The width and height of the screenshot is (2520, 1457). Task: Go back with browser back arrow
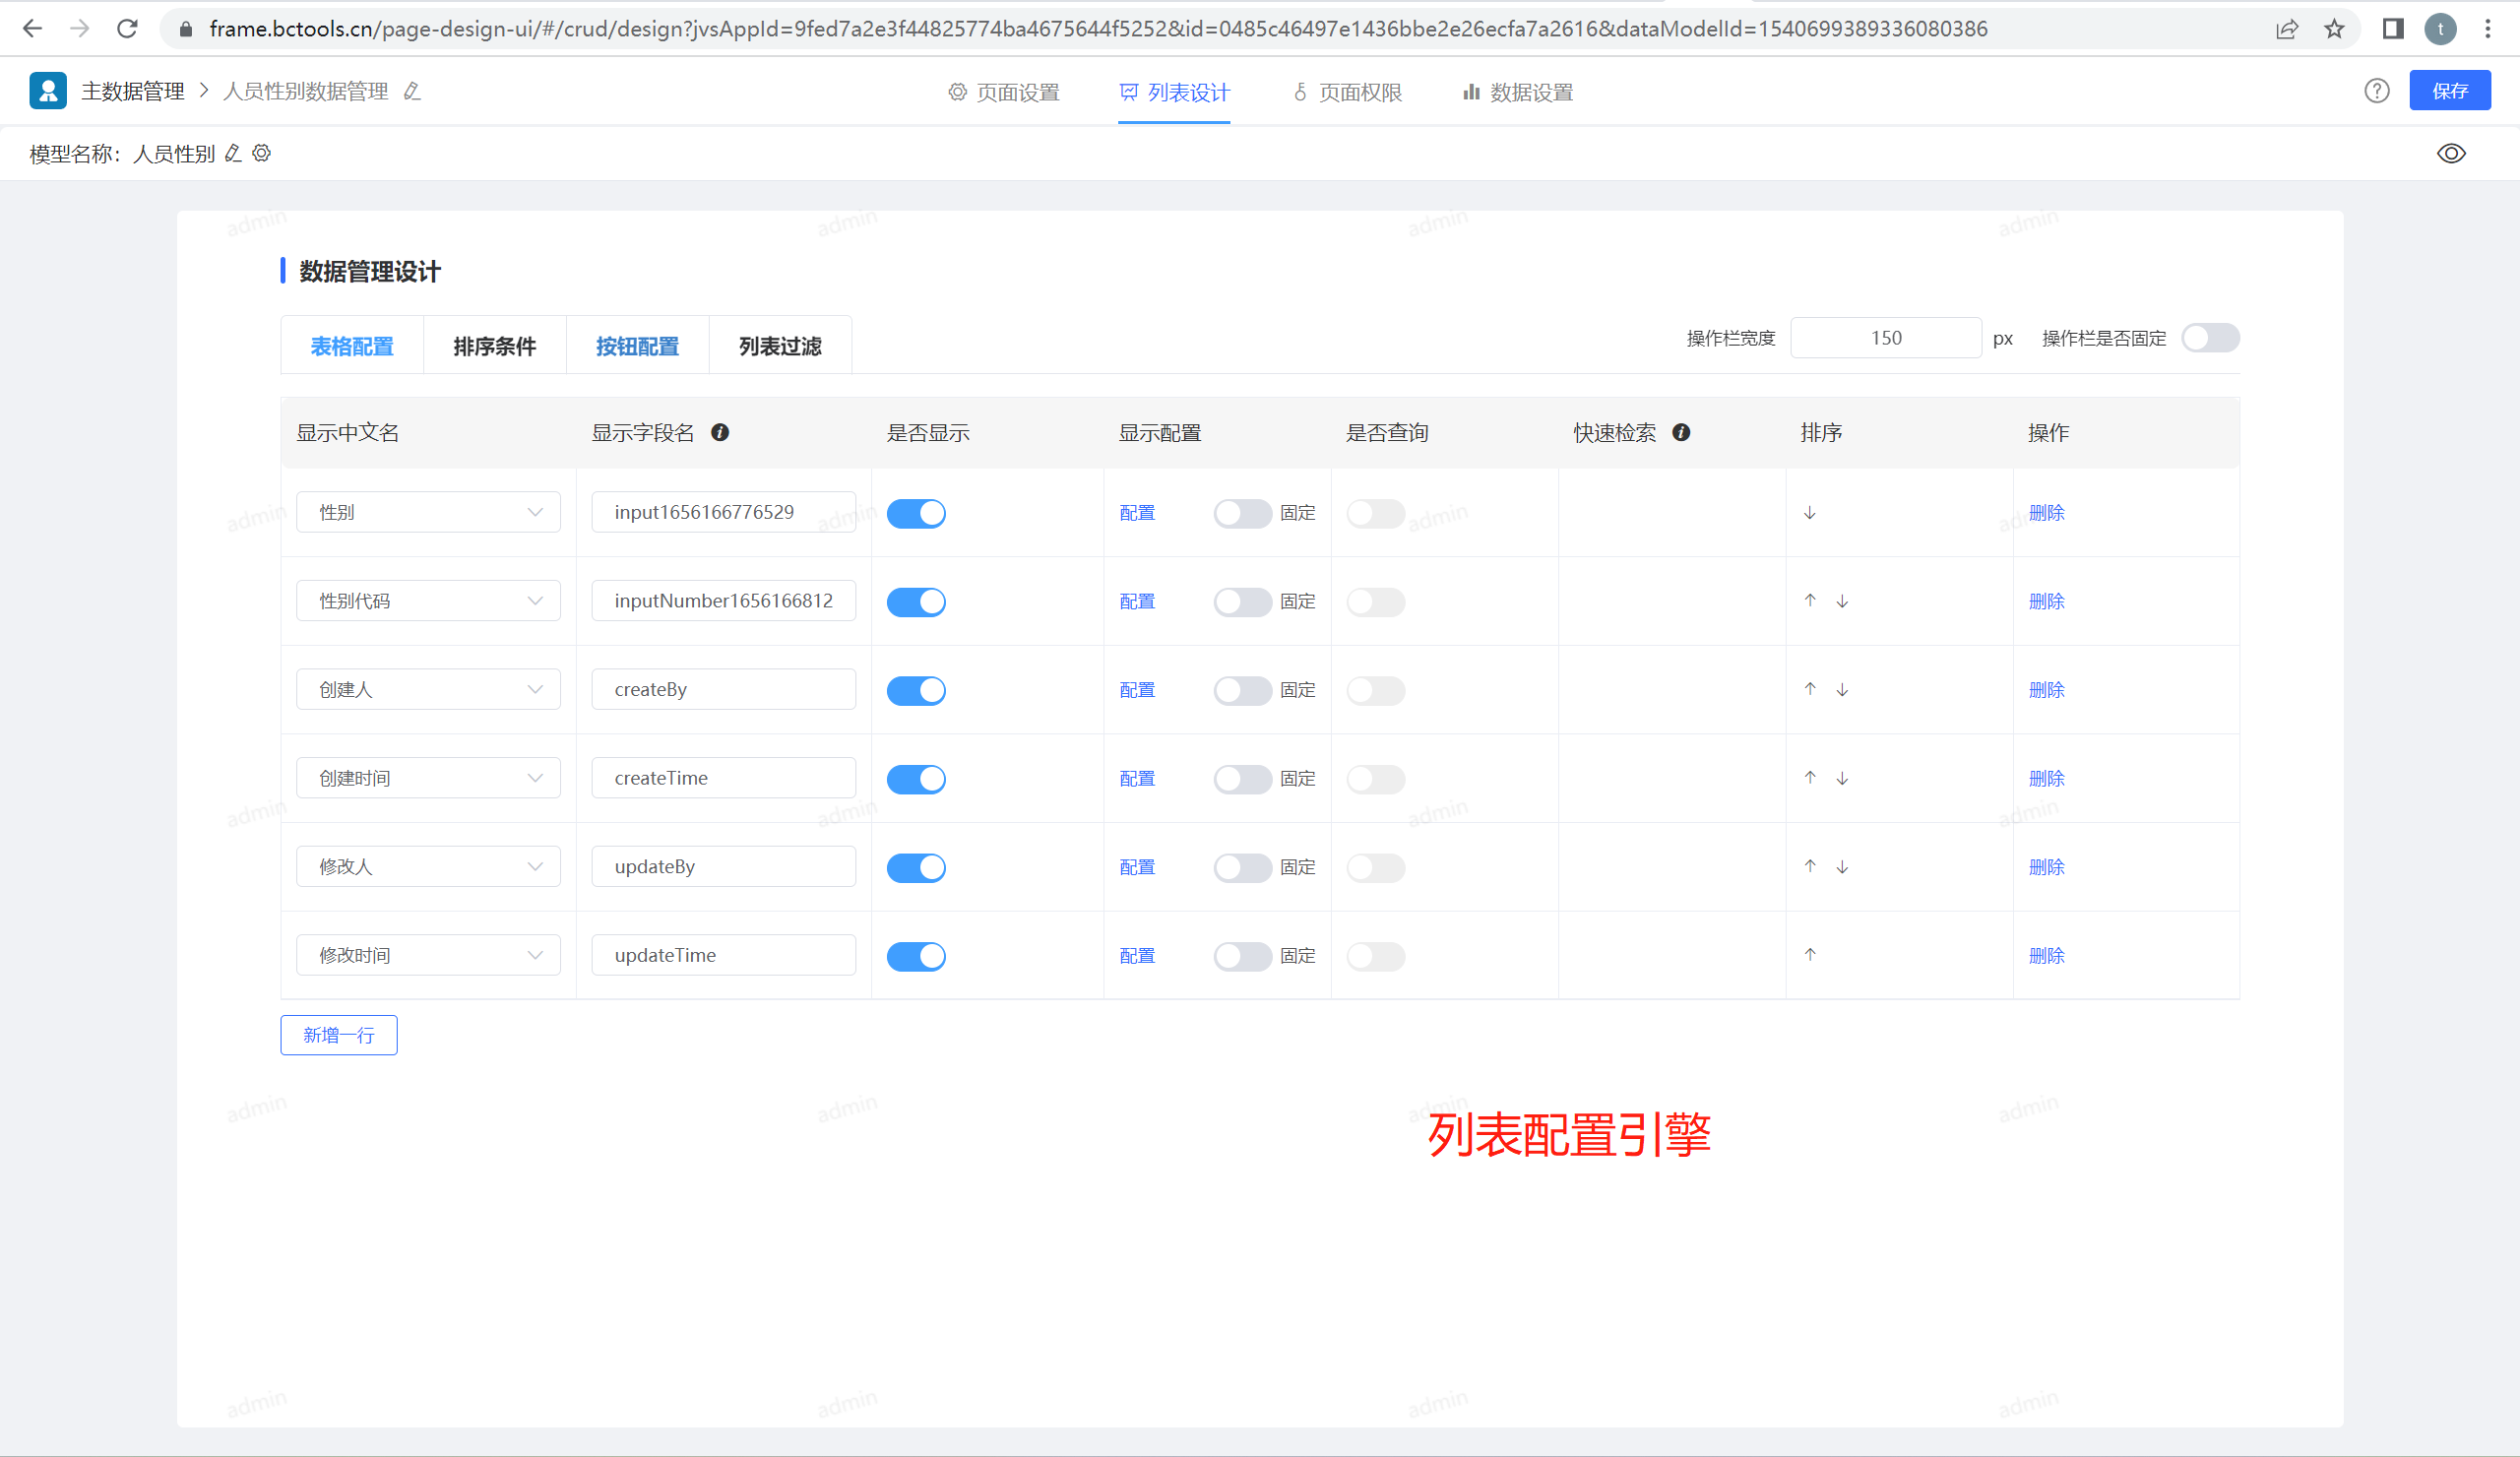click(32, 28)
